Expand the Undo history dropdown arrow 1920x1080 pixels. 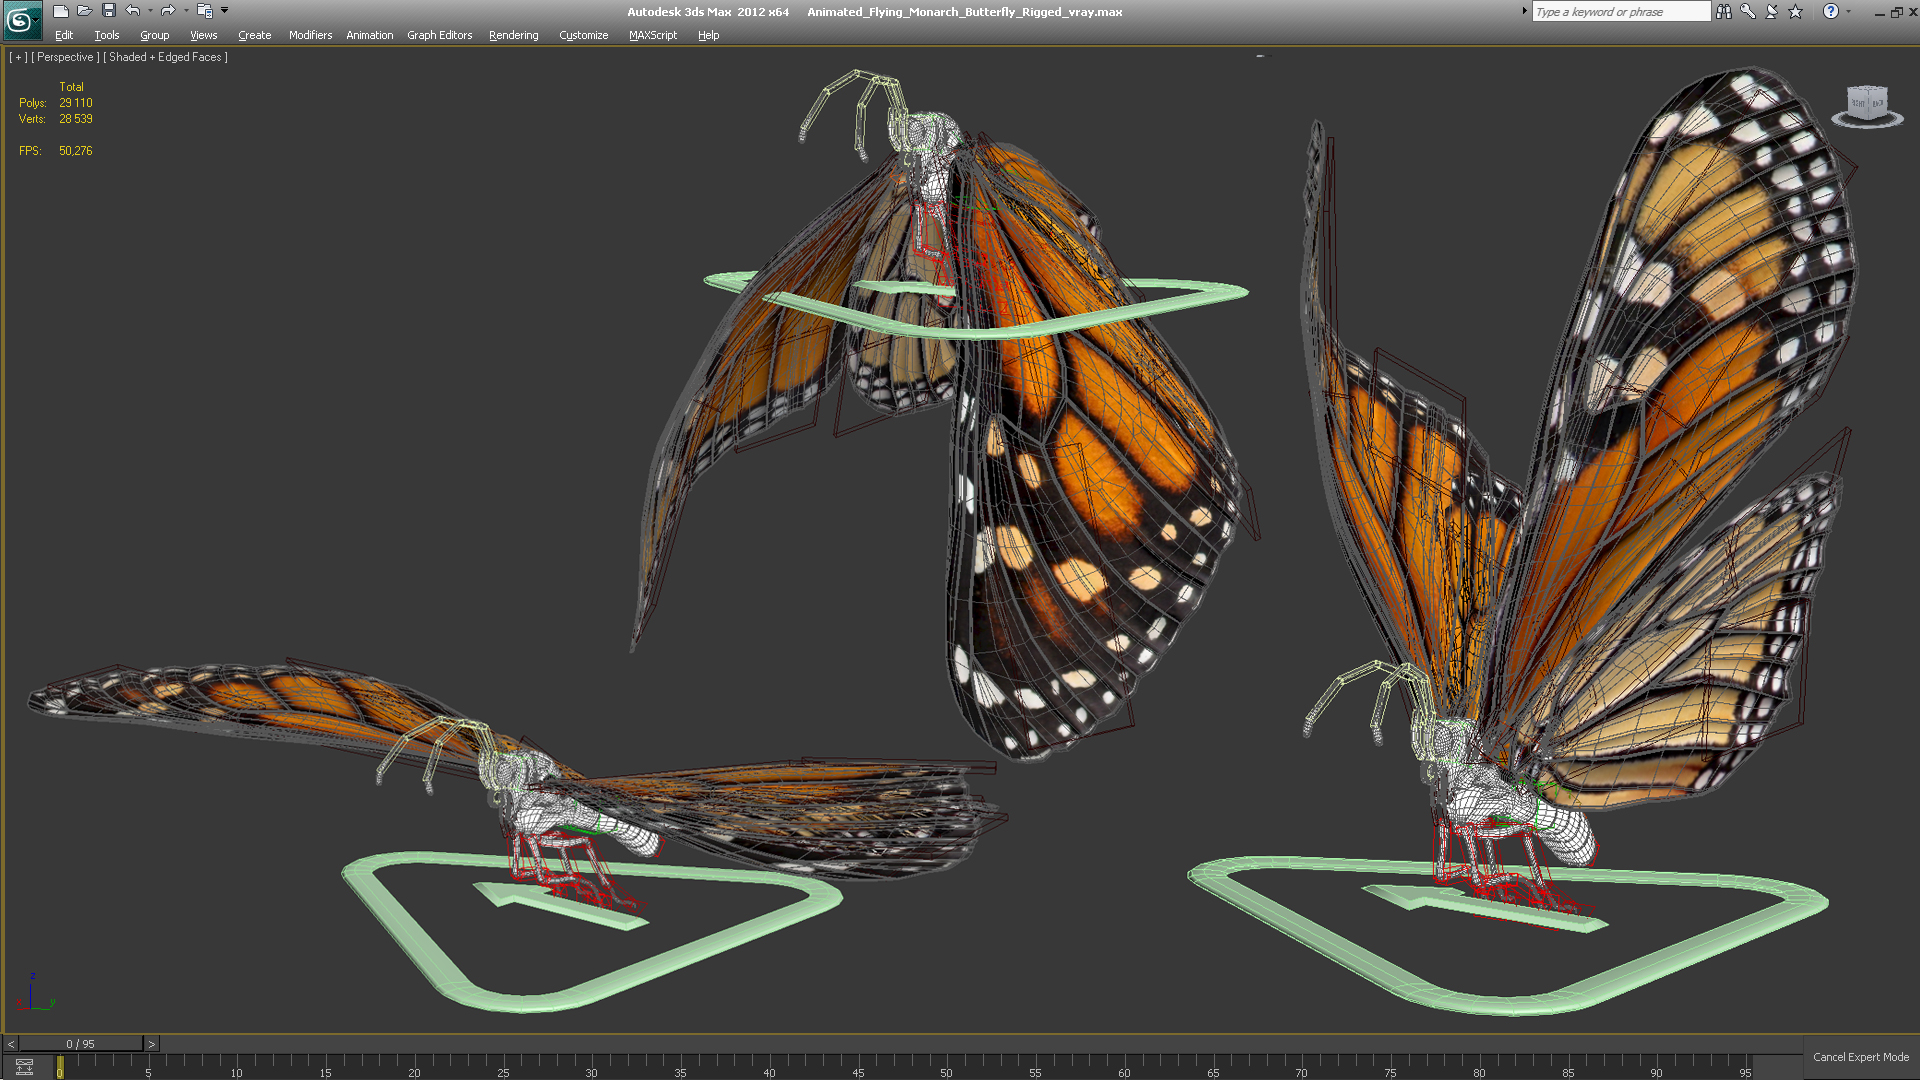pyautogui.click(x=150, y=11)
